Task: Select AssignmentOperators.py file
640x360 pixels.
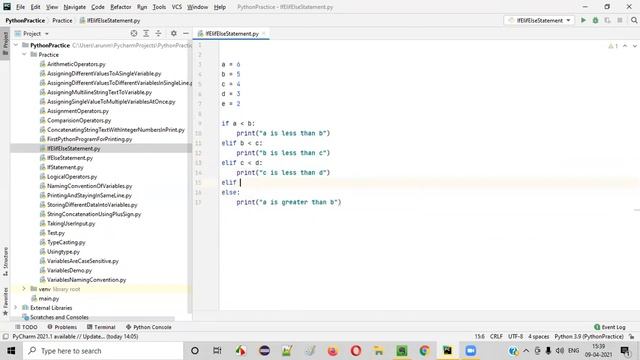Action: [78, 111]
